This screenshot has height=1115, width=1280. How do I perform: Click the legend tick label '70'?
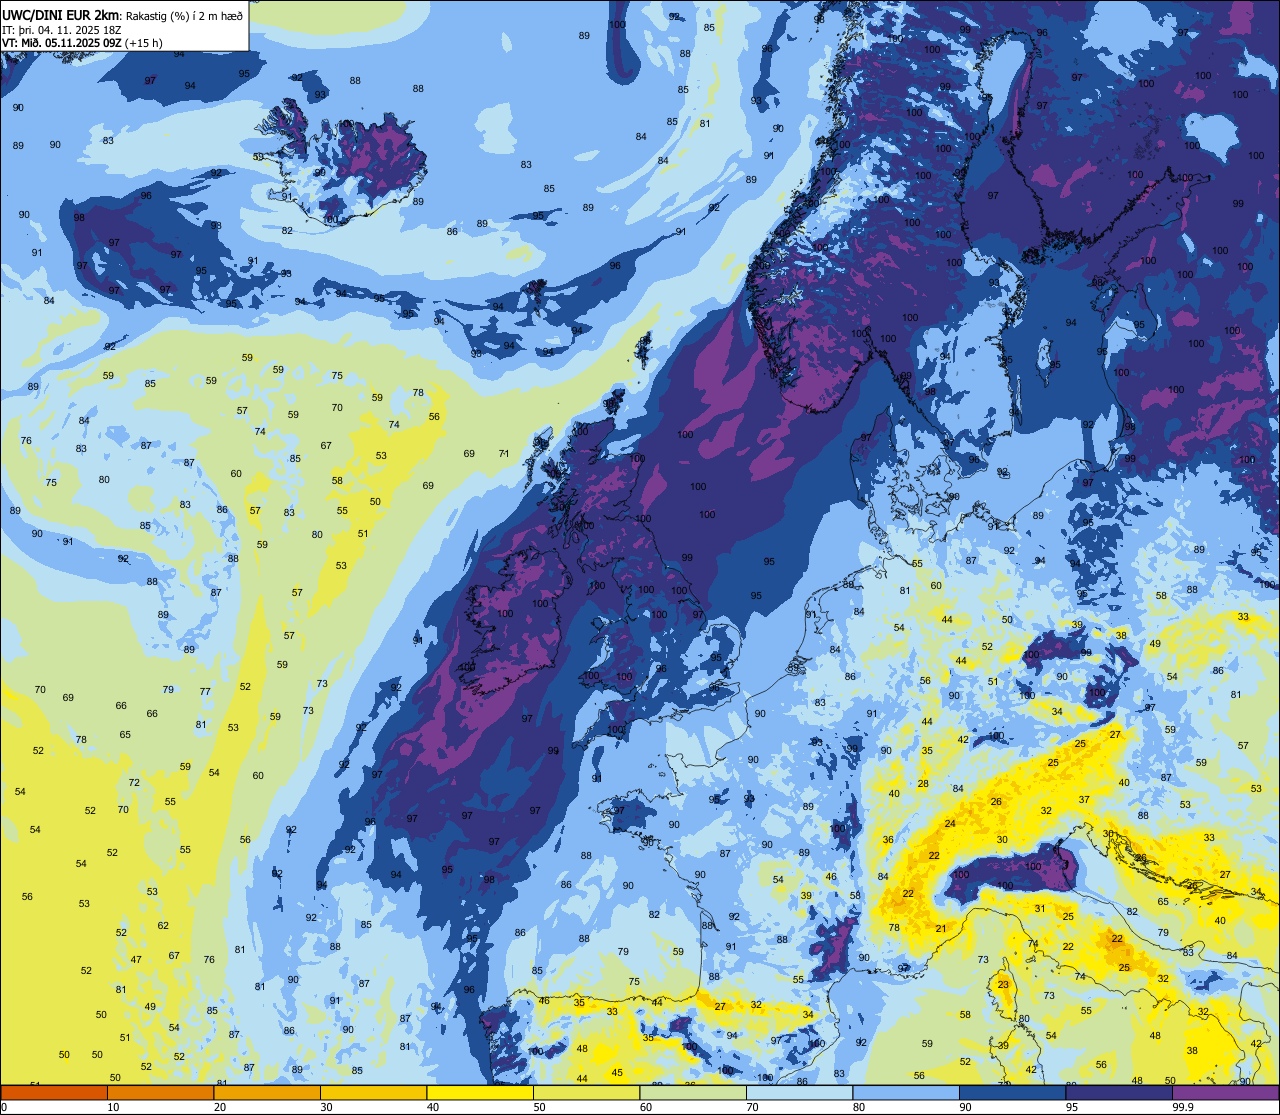(752, 1107)
